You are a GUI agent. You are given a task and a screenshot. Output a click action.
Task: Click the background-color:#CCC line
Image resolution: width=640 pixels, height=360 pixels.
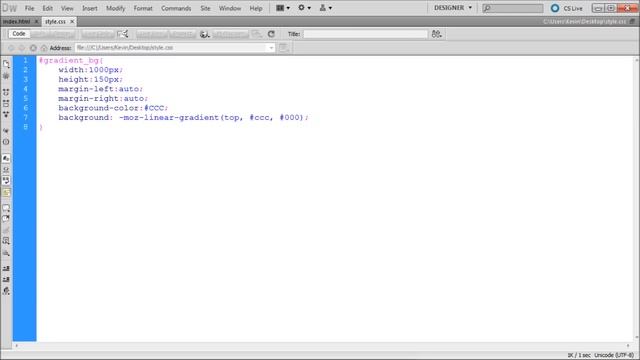pyautogui.click(x=113, y=108)
